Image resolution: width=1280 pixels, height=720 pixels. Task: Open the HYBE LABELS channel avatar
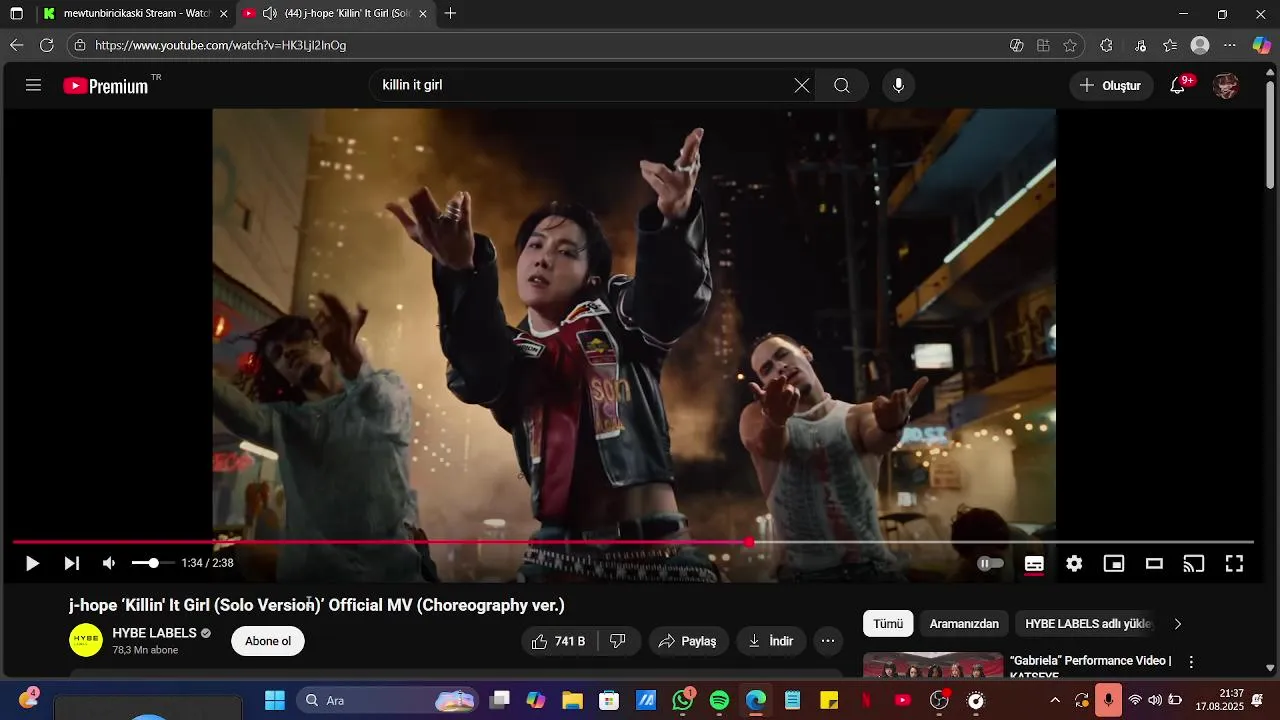(x=86, y=640)
